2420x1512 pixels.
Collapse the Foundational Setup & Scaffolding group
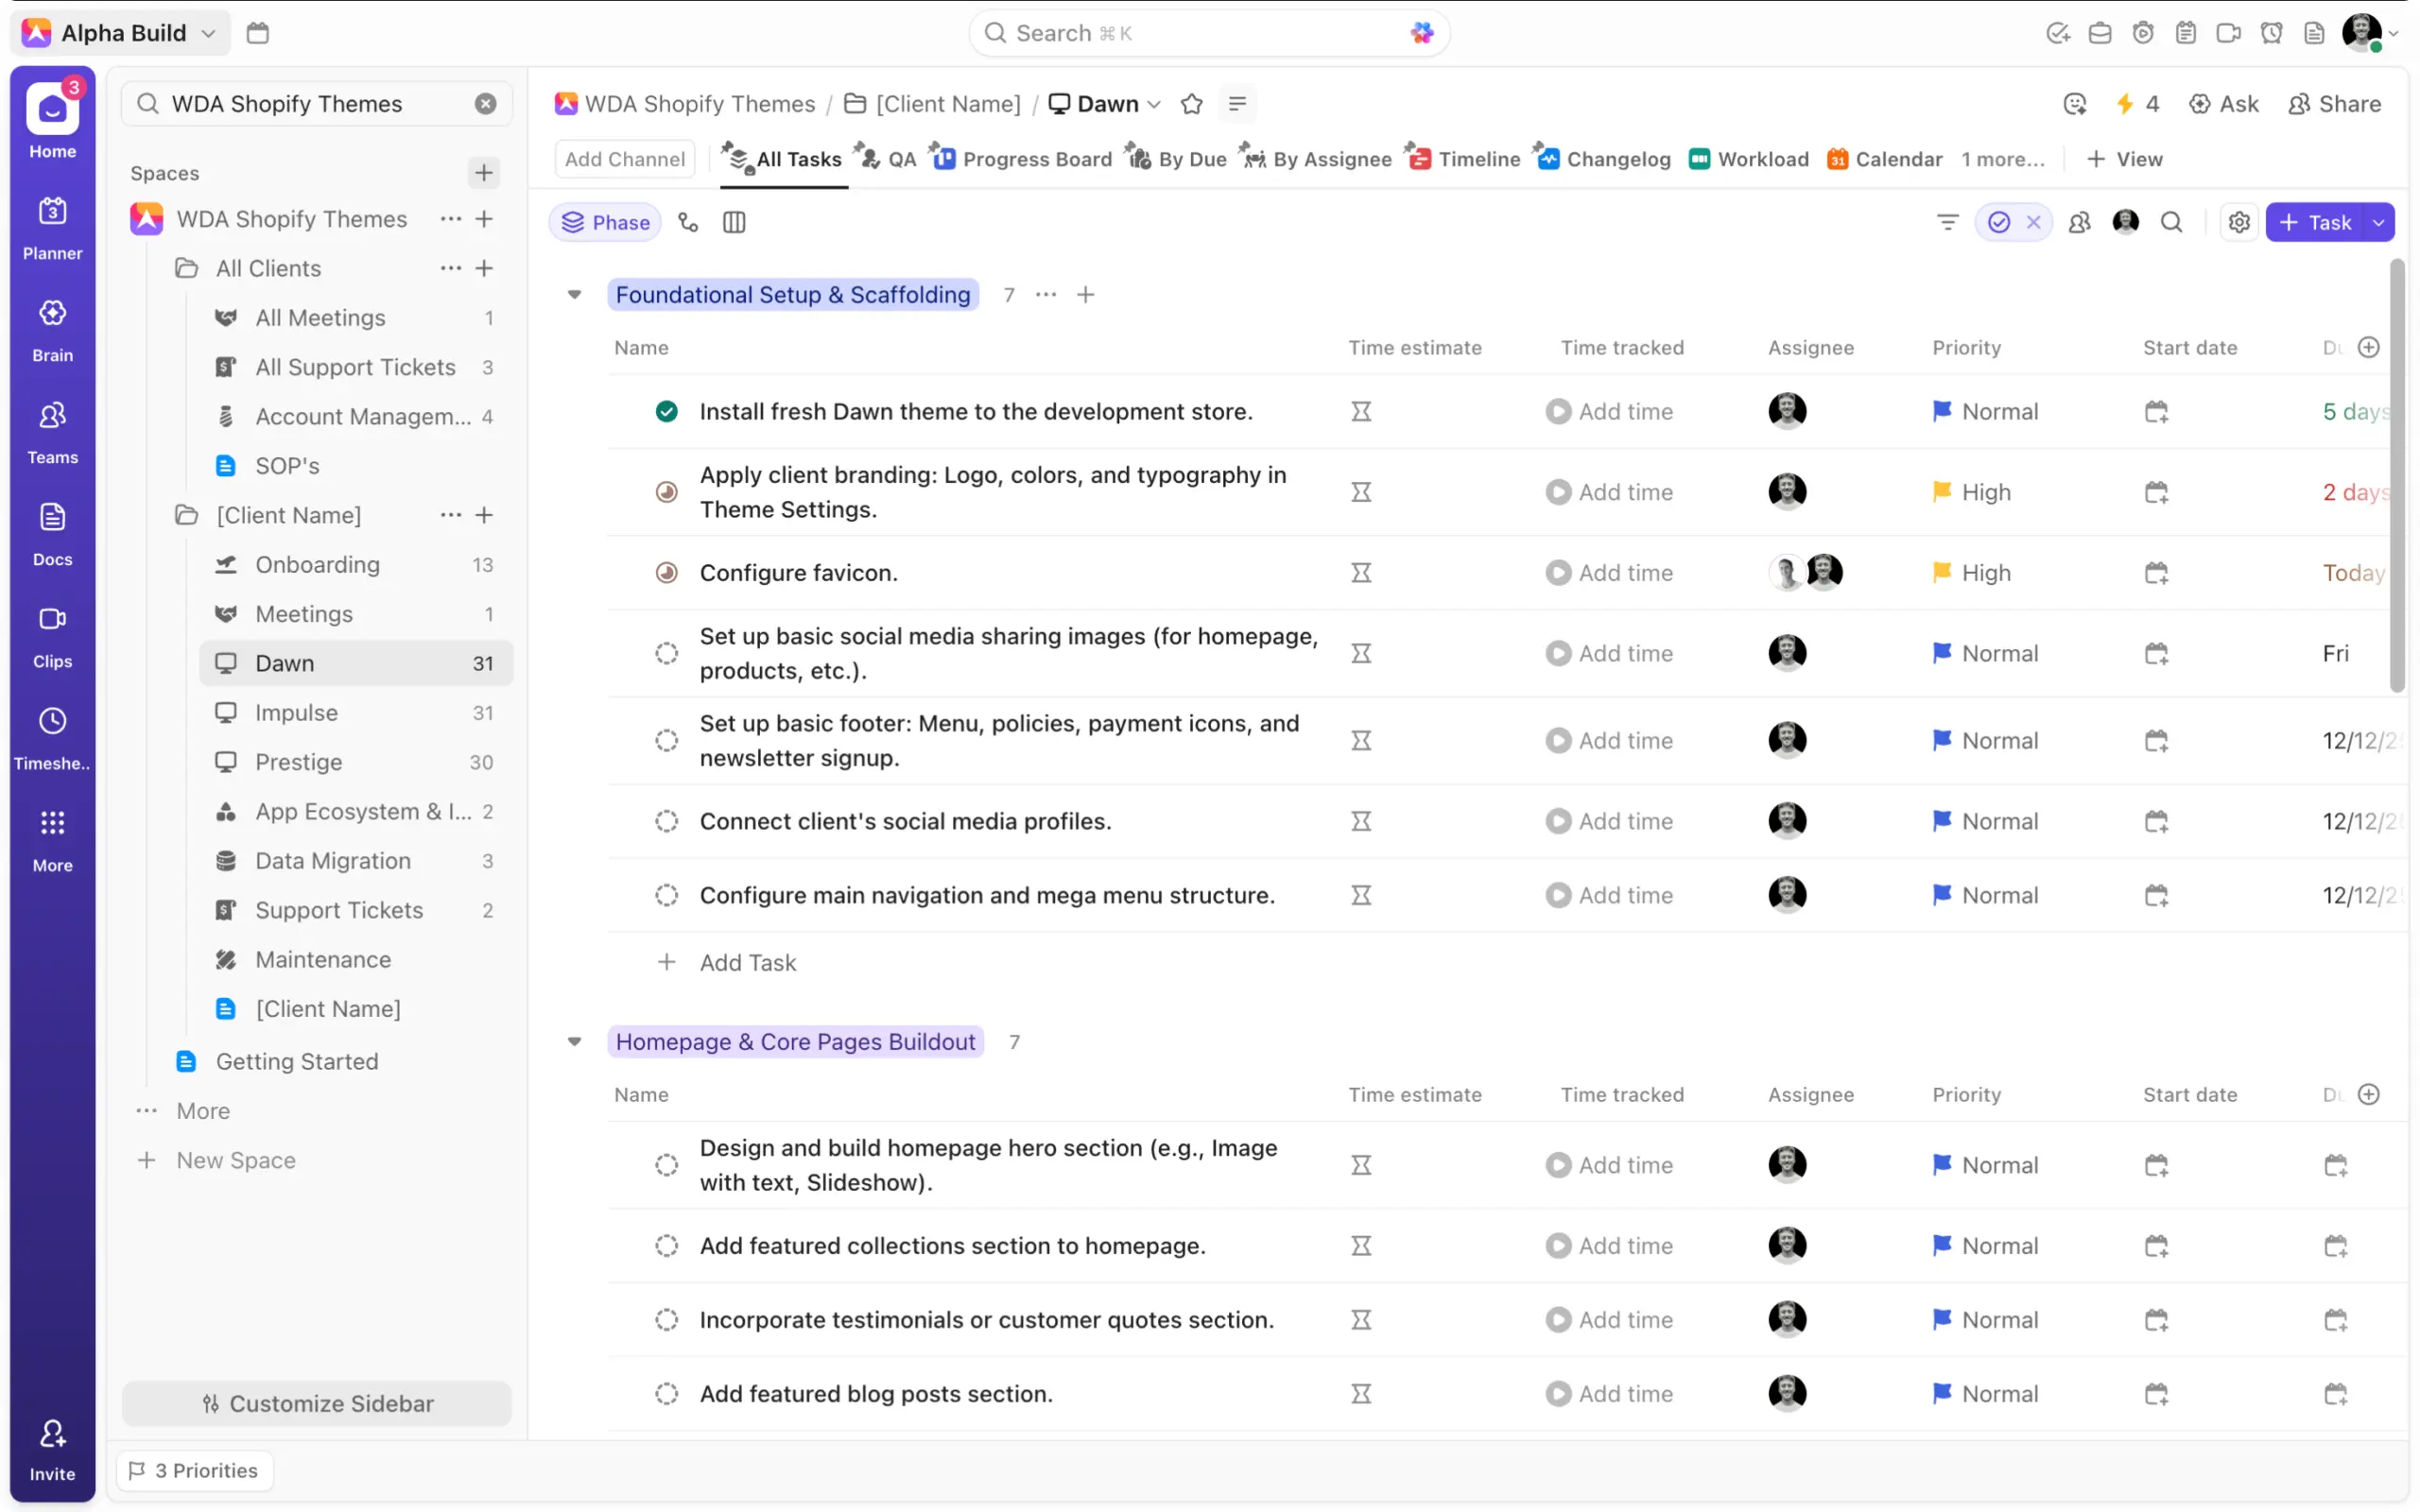click(574, 294)
